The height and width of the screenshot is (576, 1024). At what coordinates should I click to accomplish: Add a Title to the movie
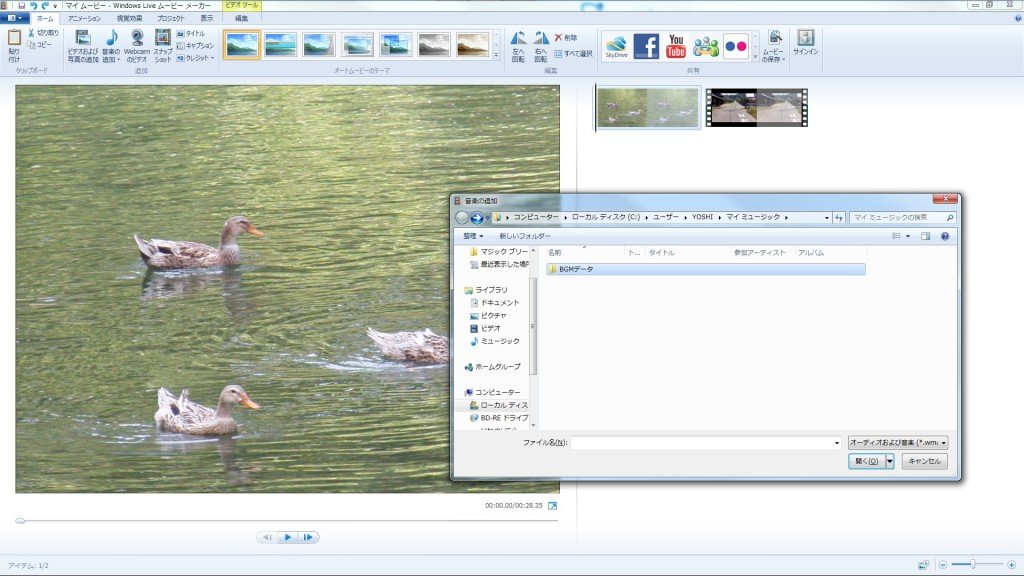(x=191, y=33)
